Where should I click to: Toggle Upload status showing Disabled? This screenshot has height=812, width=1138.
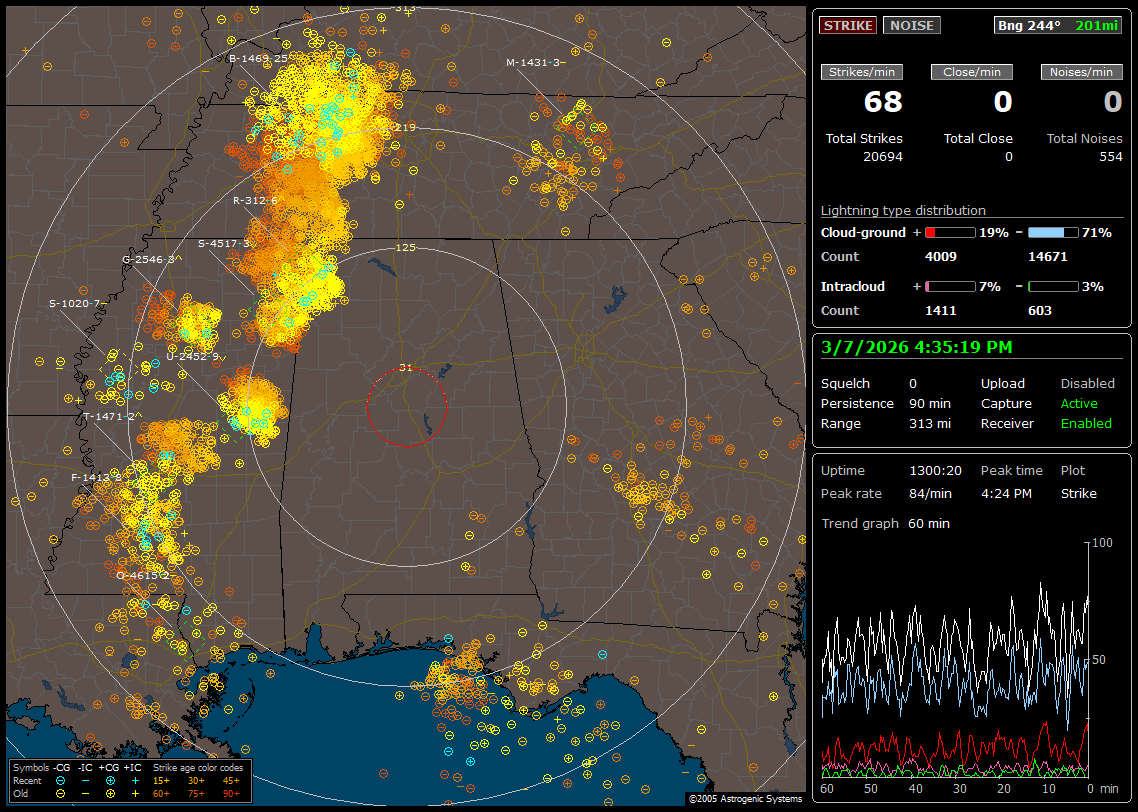point(1087,383)
